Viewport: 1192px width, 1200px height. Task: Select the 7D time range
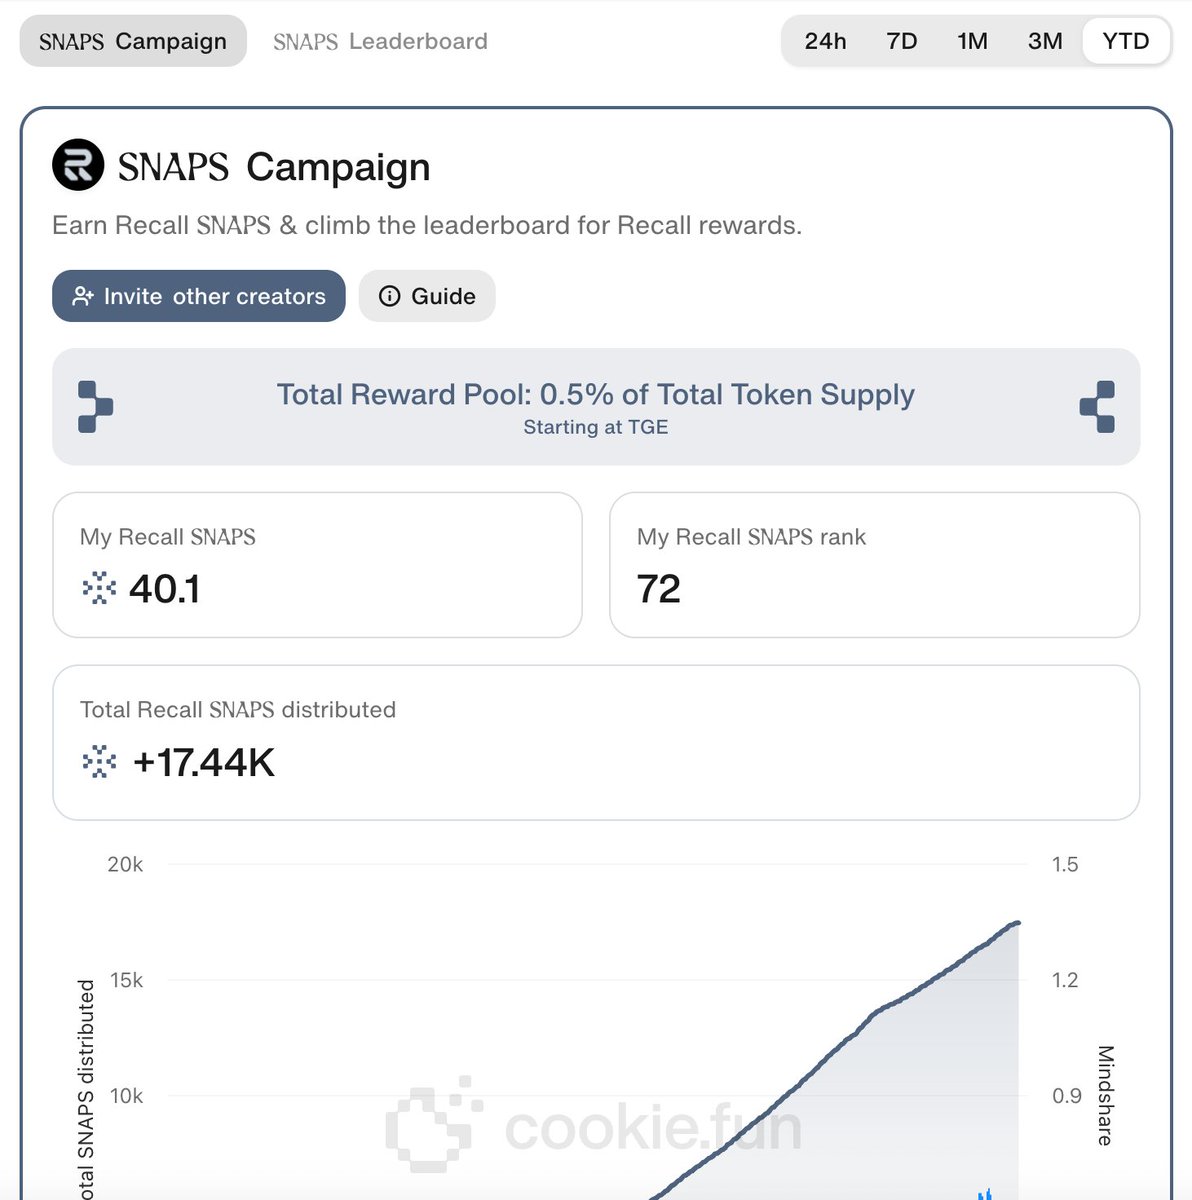point(901,41)
